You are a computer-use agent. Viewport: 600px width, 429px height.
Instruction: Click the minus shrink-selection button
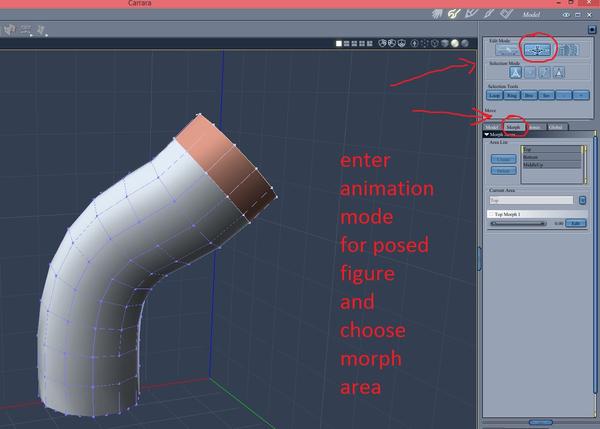[564, 95]
